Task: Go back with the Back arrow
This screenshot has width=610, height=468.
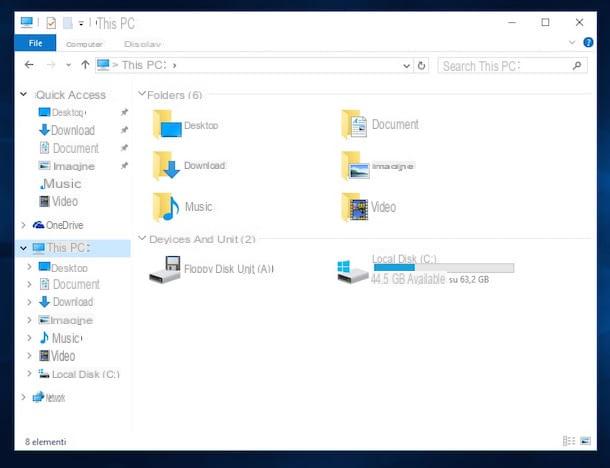Action: click(29, 65)
